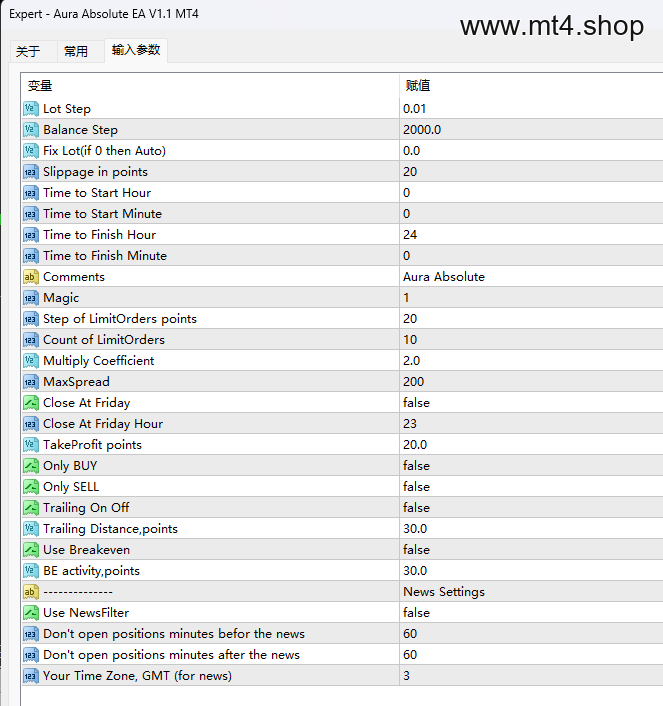
Task: Click the Close At Friday Hour icon
Action: (x=31, y=424)
